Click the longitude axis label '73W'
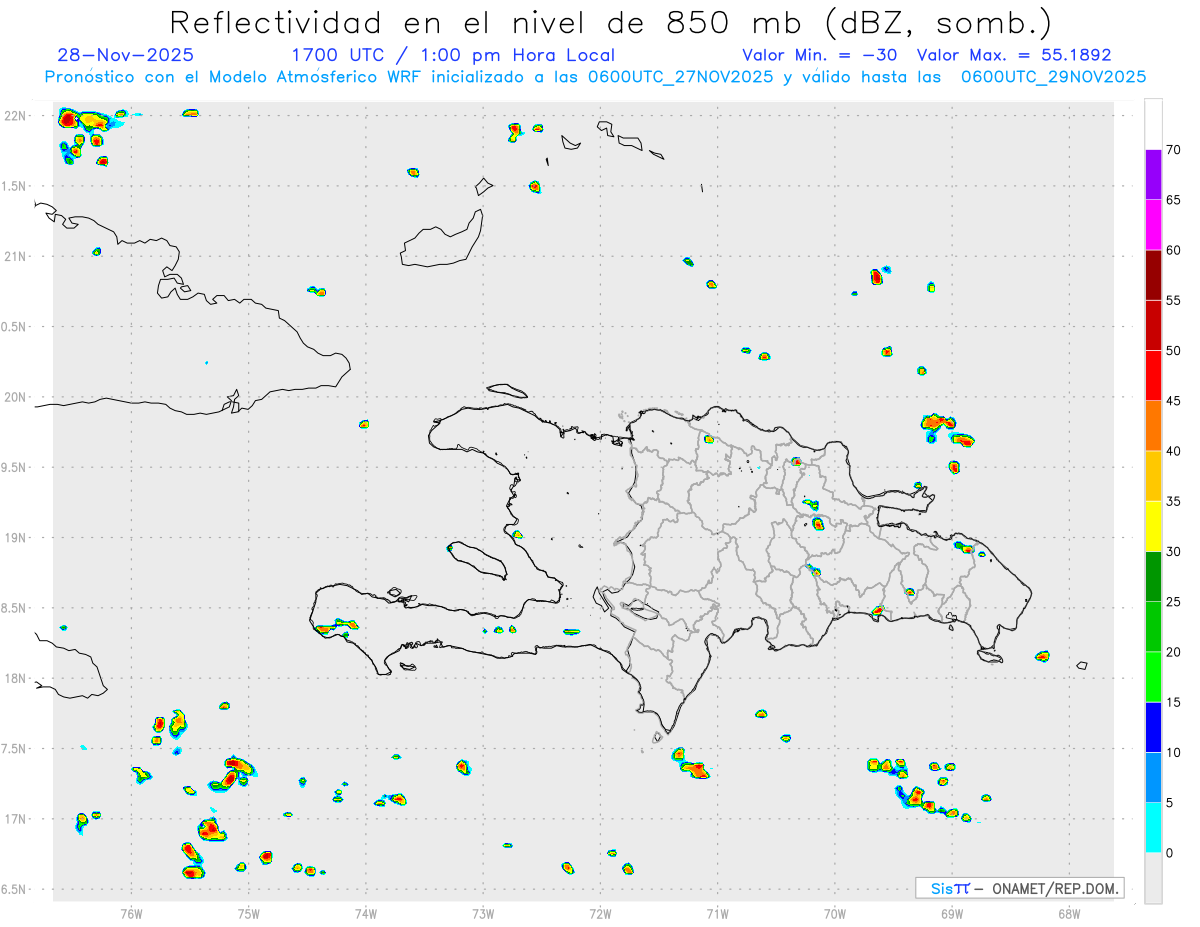This screenshot has height=927, width=1200. click(483, 913)
